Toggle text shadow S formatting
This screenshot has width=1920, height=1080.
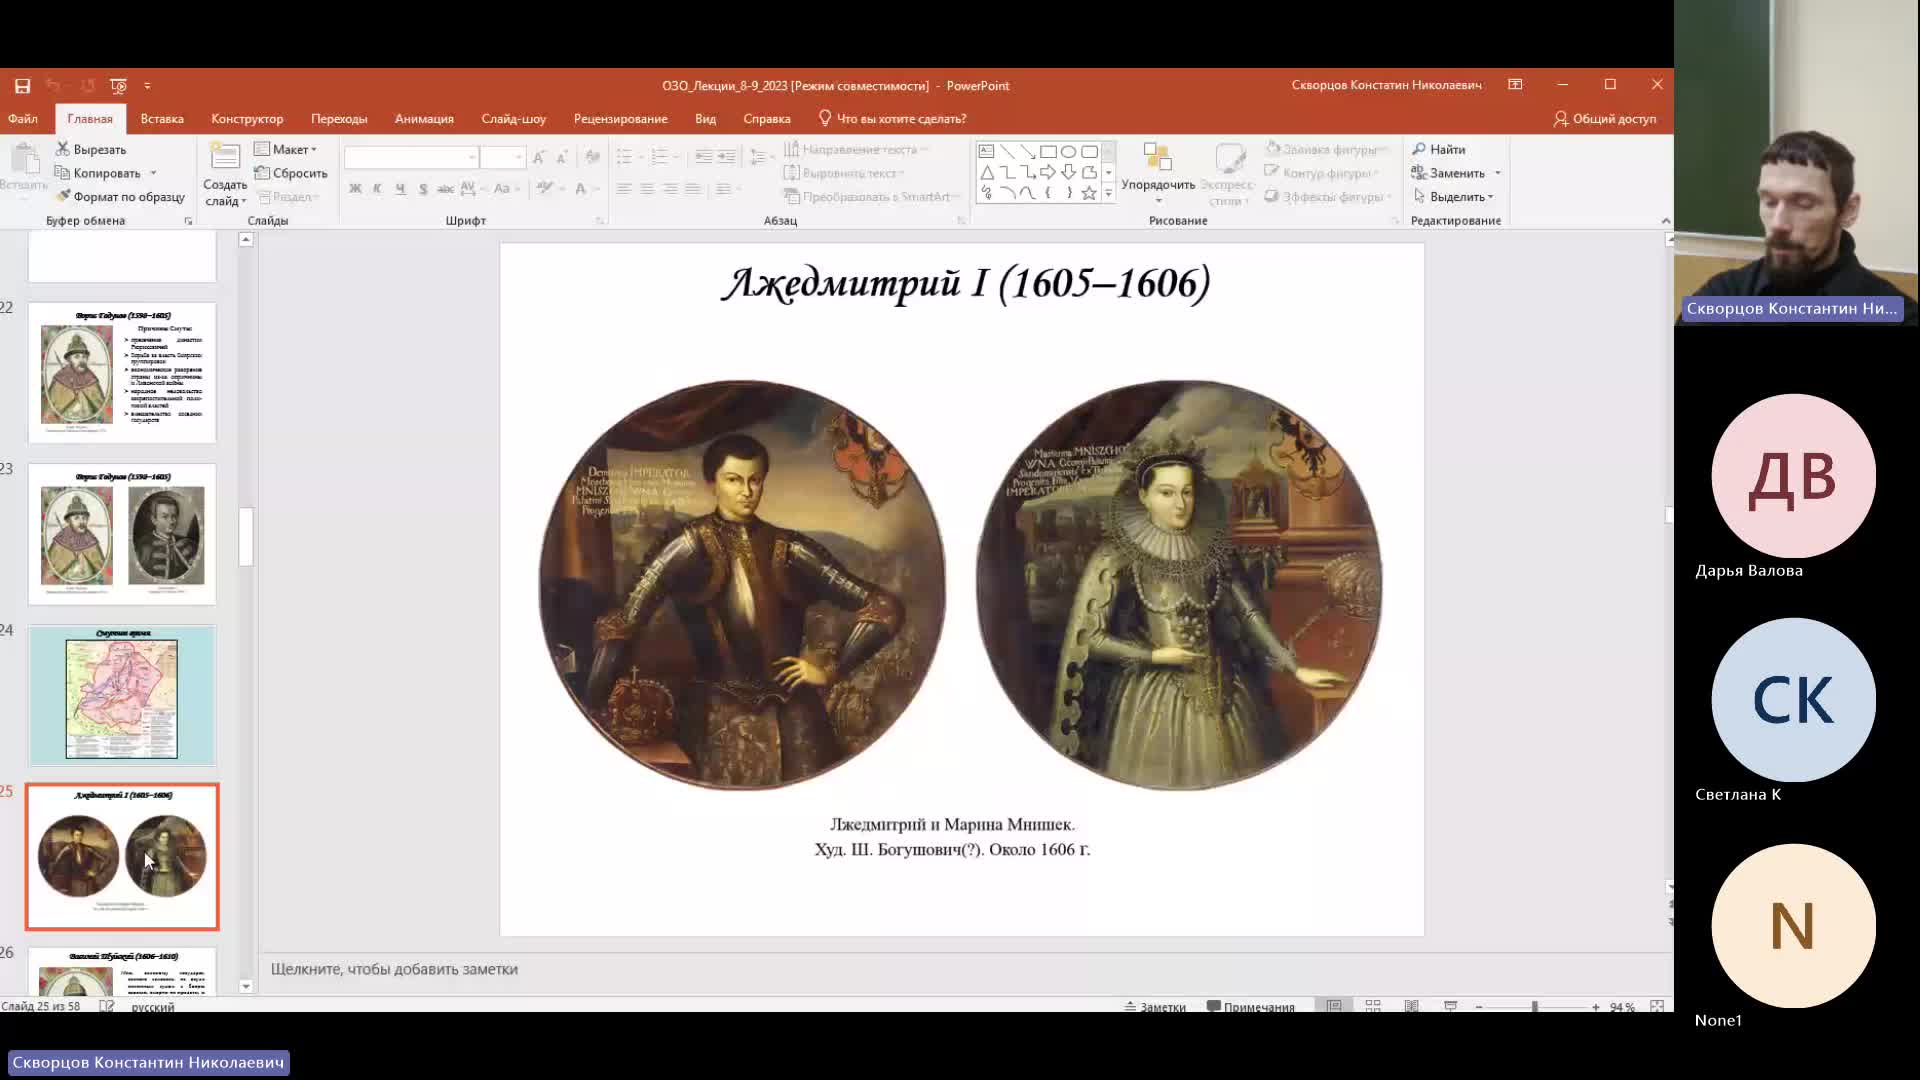pyautogui.click(x=423, y=188)
